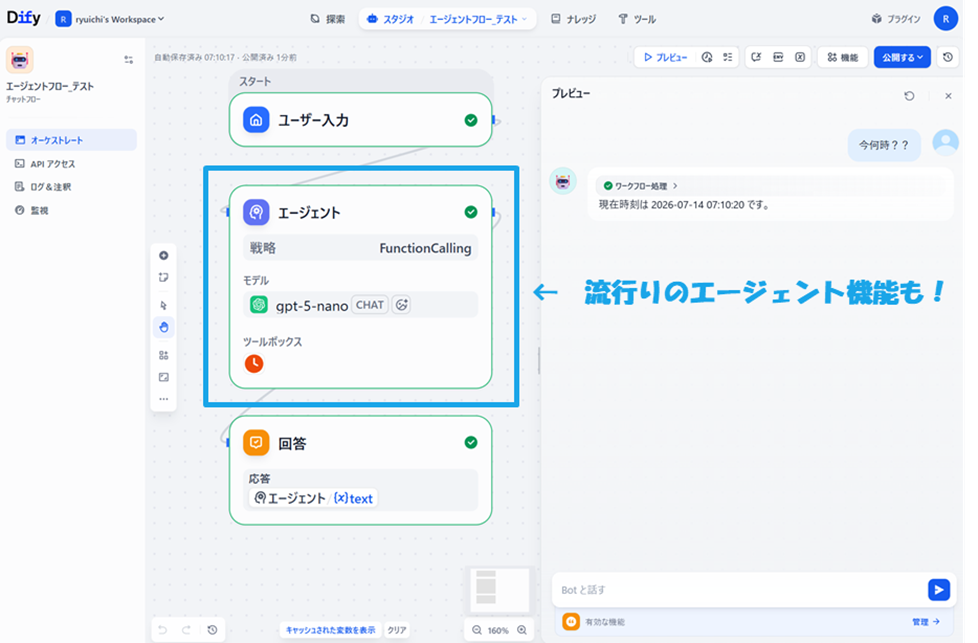Open the change history clock icon at bottom
Image resolution: width=978 pixels, height=643 pixels.
point(212,630)
